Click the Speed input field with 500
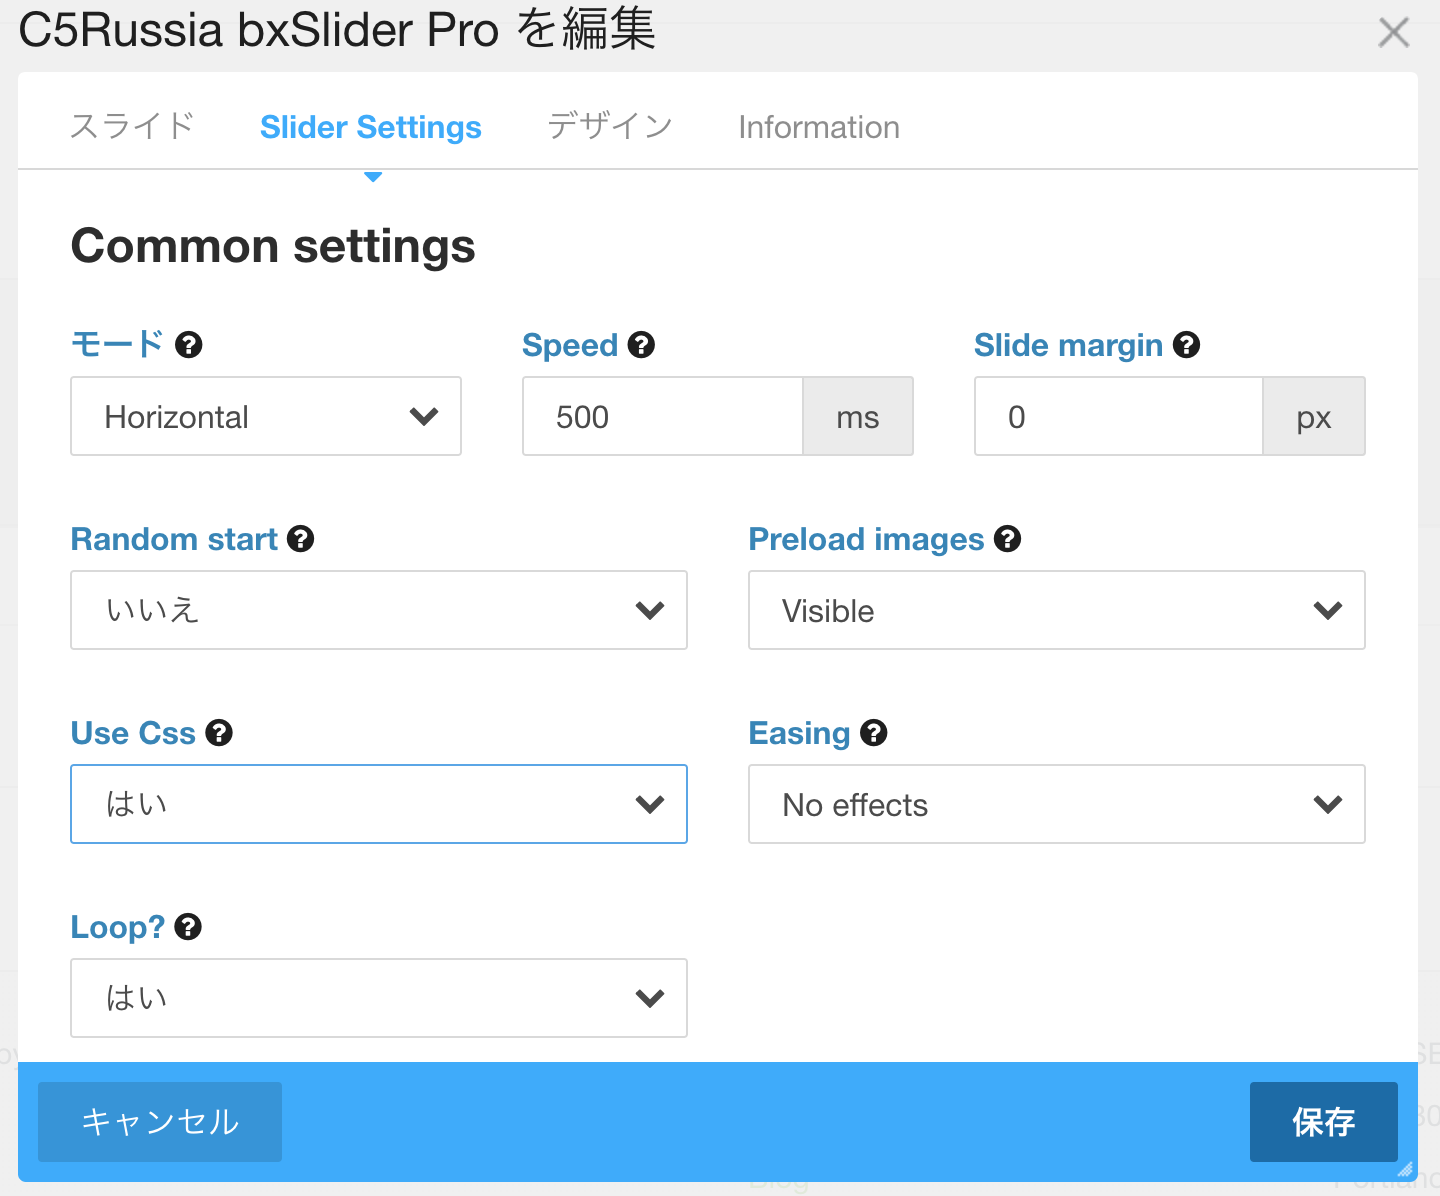Viewport: 1440px width, 1196px height. coord(663,416)
